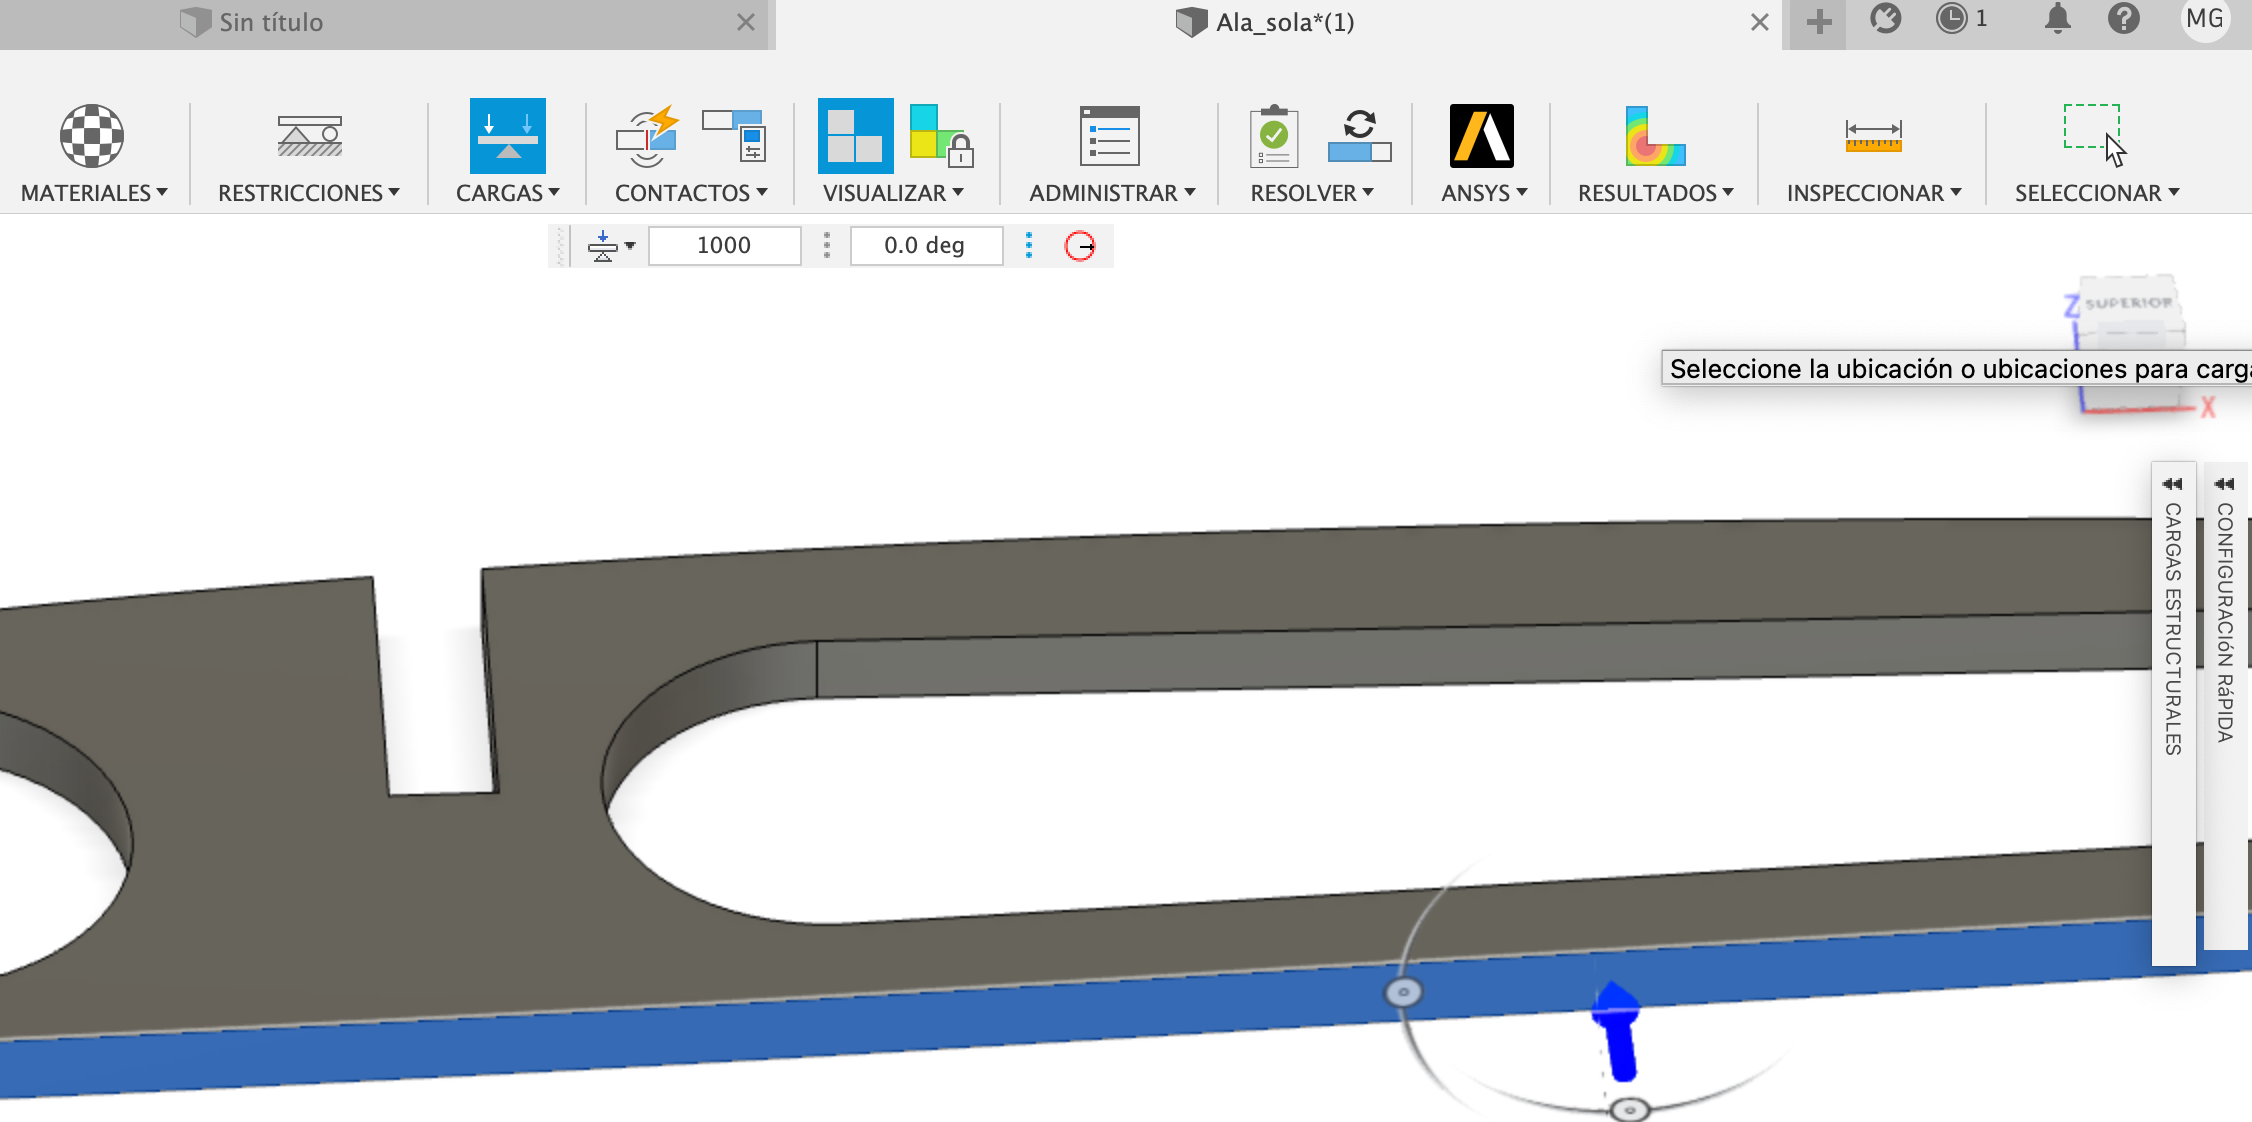This screenshot has width=2252, height=1122.
Task: Click the Resolver solve icon
Action: pos(1359,136)
